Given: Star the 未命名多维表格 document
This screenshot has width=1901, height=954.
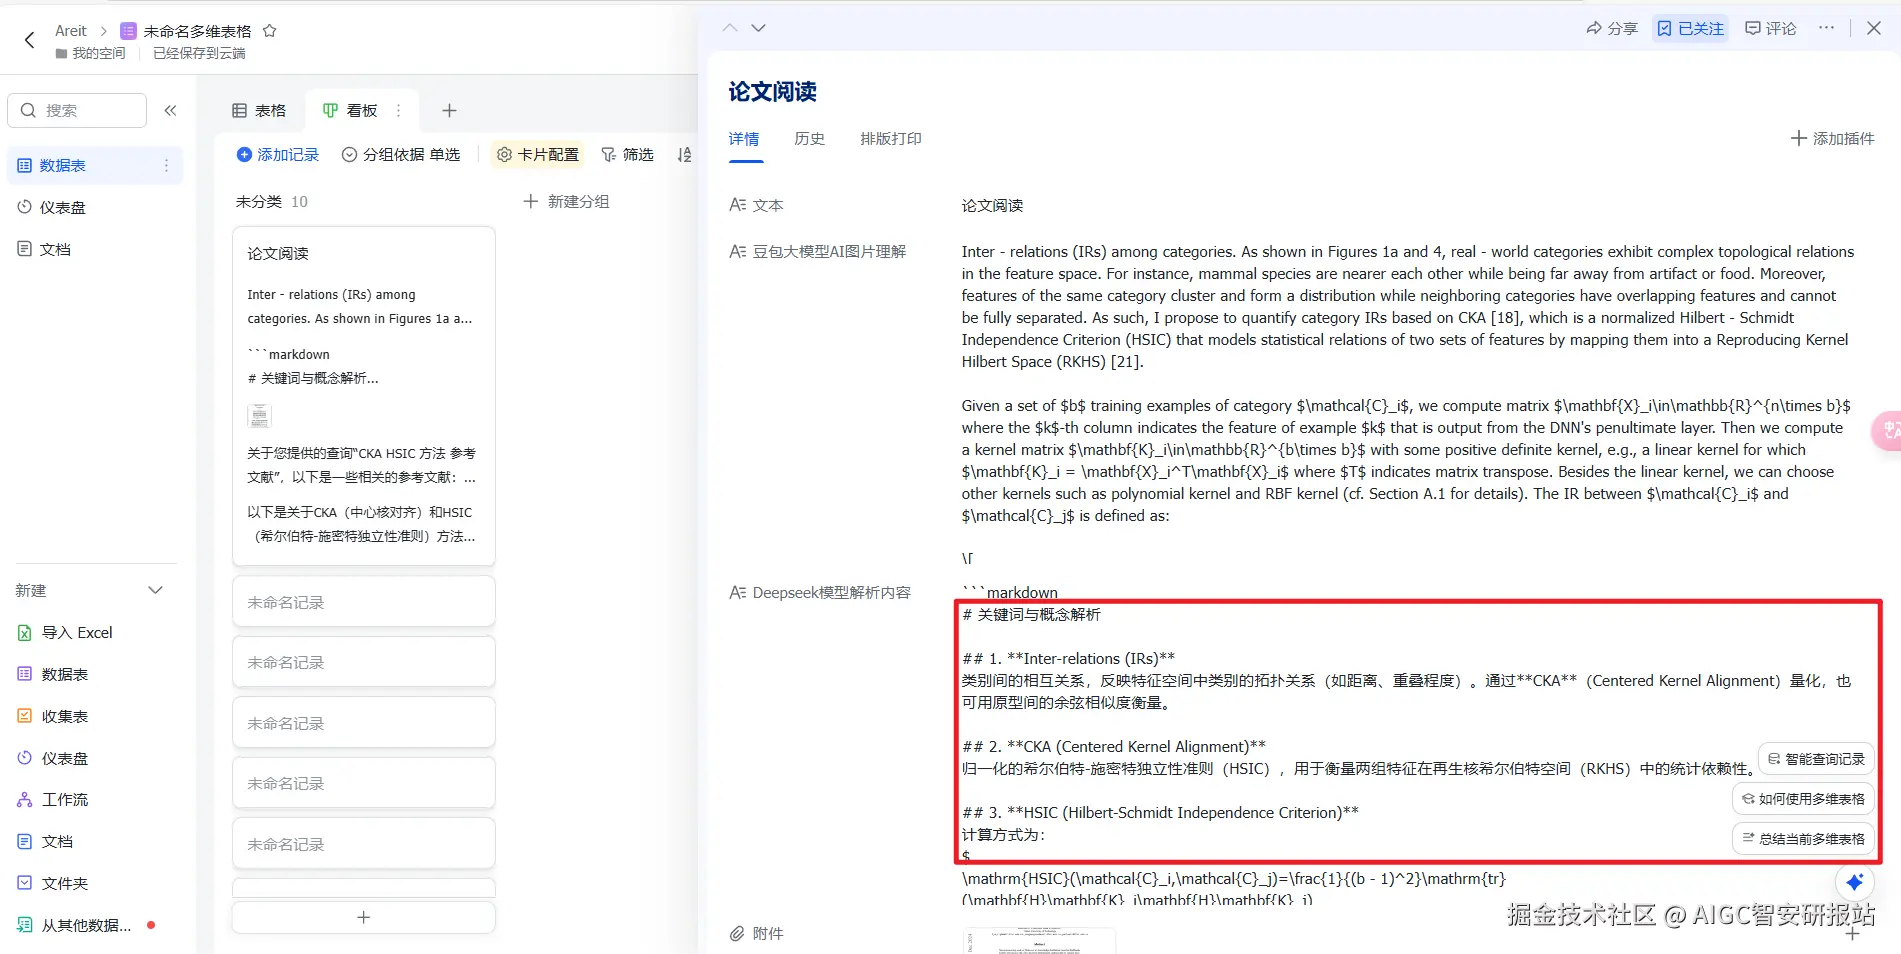Looking at the screenshot, I should (269, 31).
